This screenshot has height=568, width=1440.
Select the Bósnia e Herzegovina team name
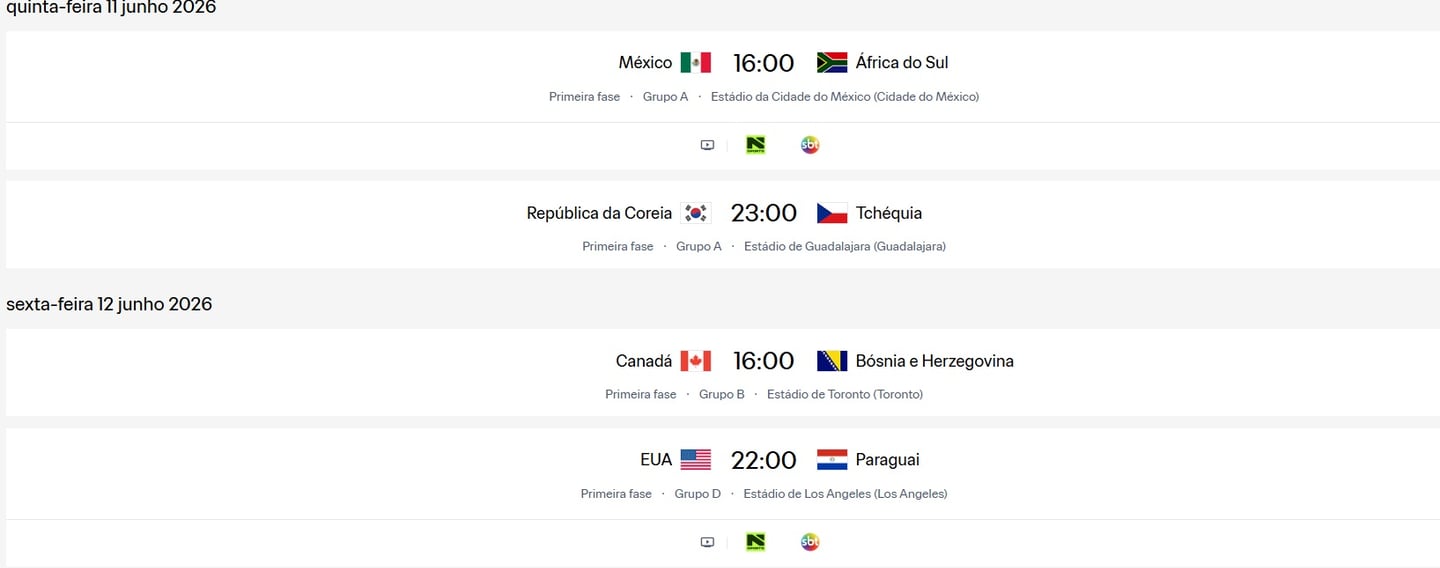point(934,361)
